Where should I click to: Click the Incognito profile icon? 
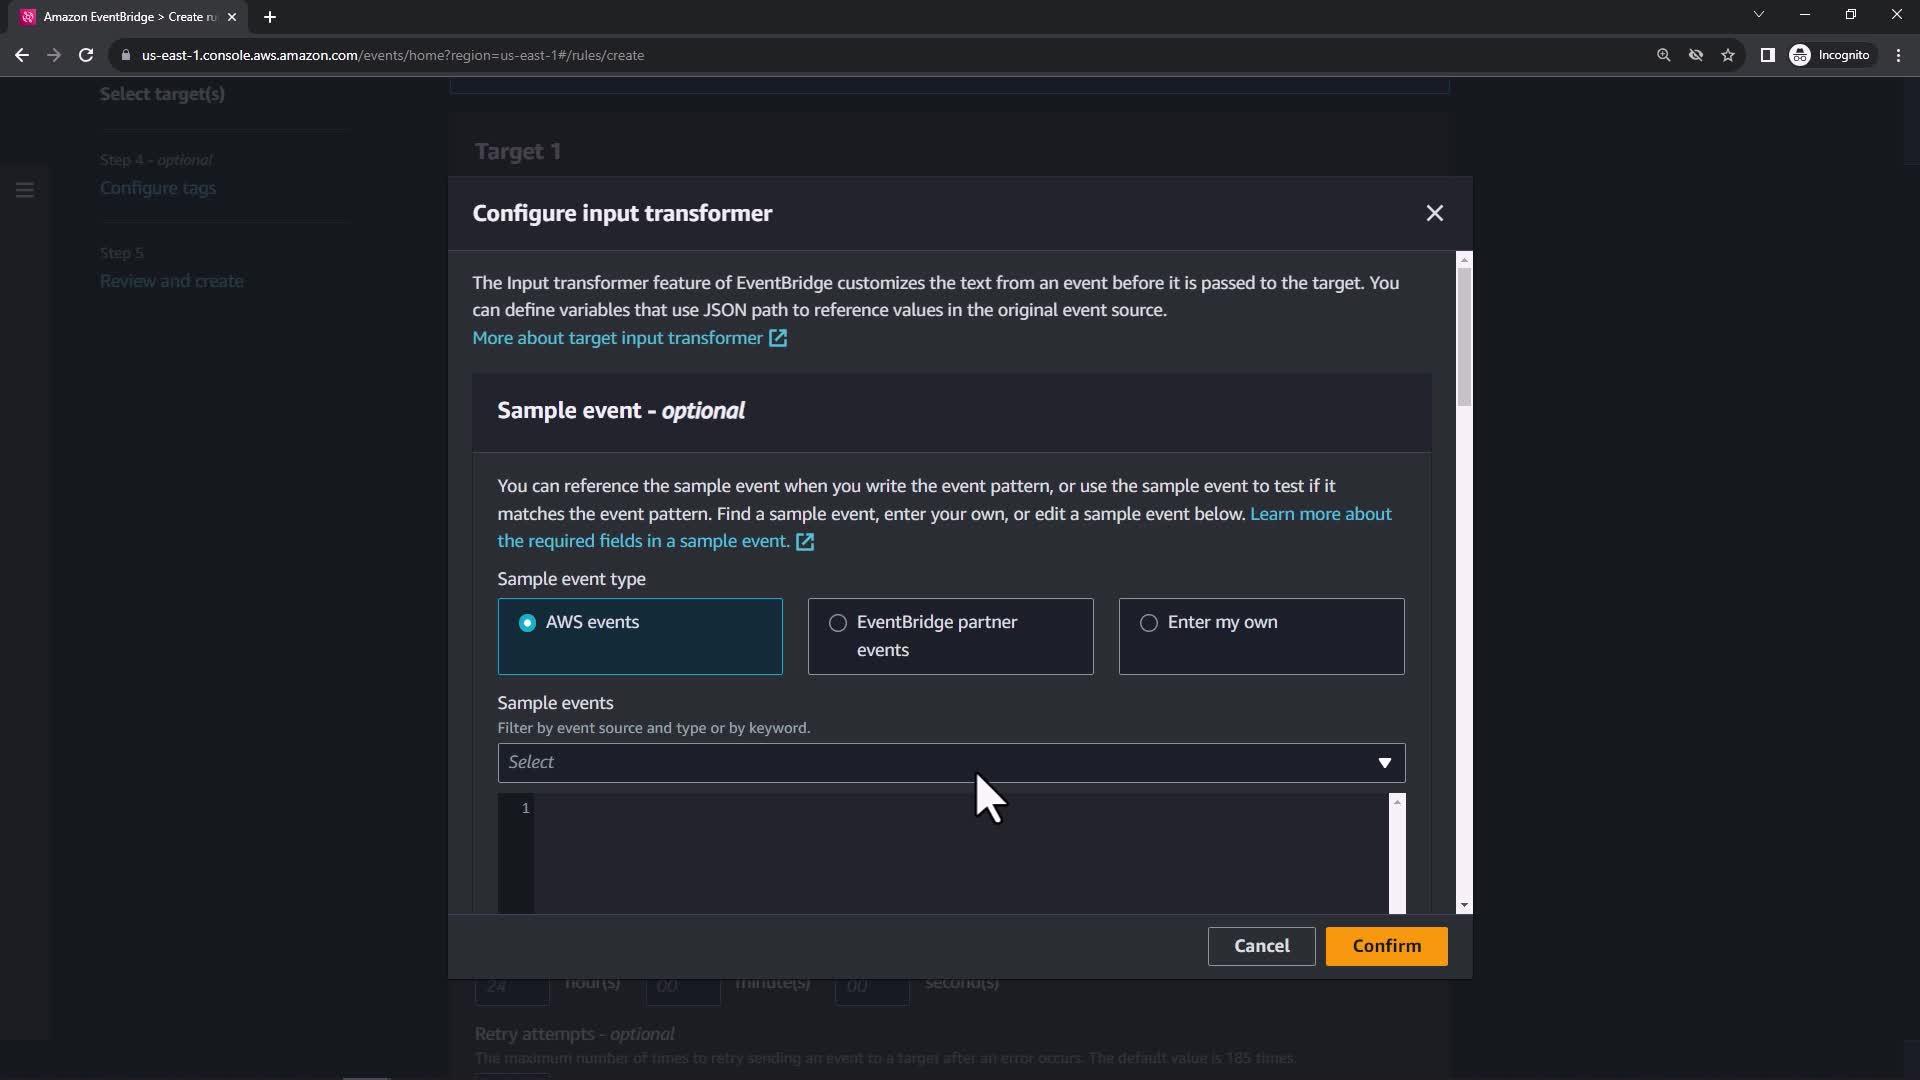pyautogui.click(x=1800, y=55)
